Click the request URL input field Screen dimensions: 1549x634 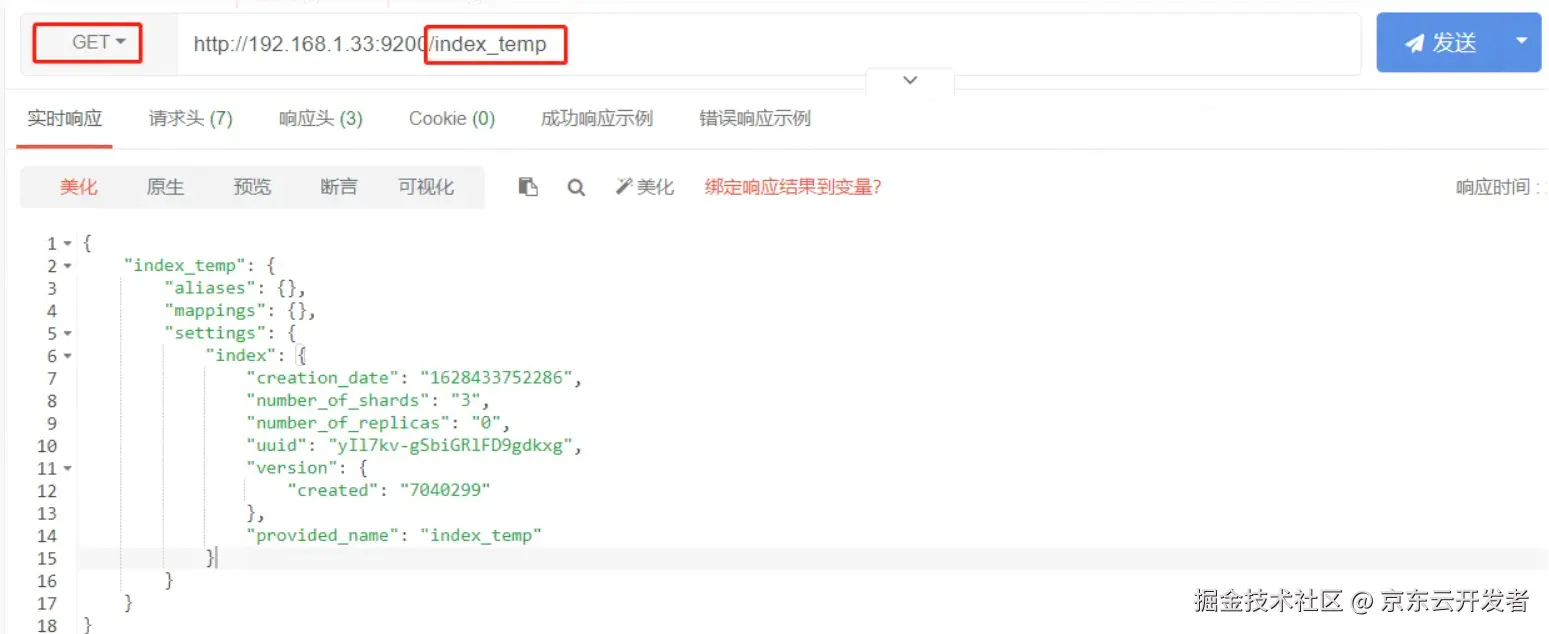(x=768, y=44)
